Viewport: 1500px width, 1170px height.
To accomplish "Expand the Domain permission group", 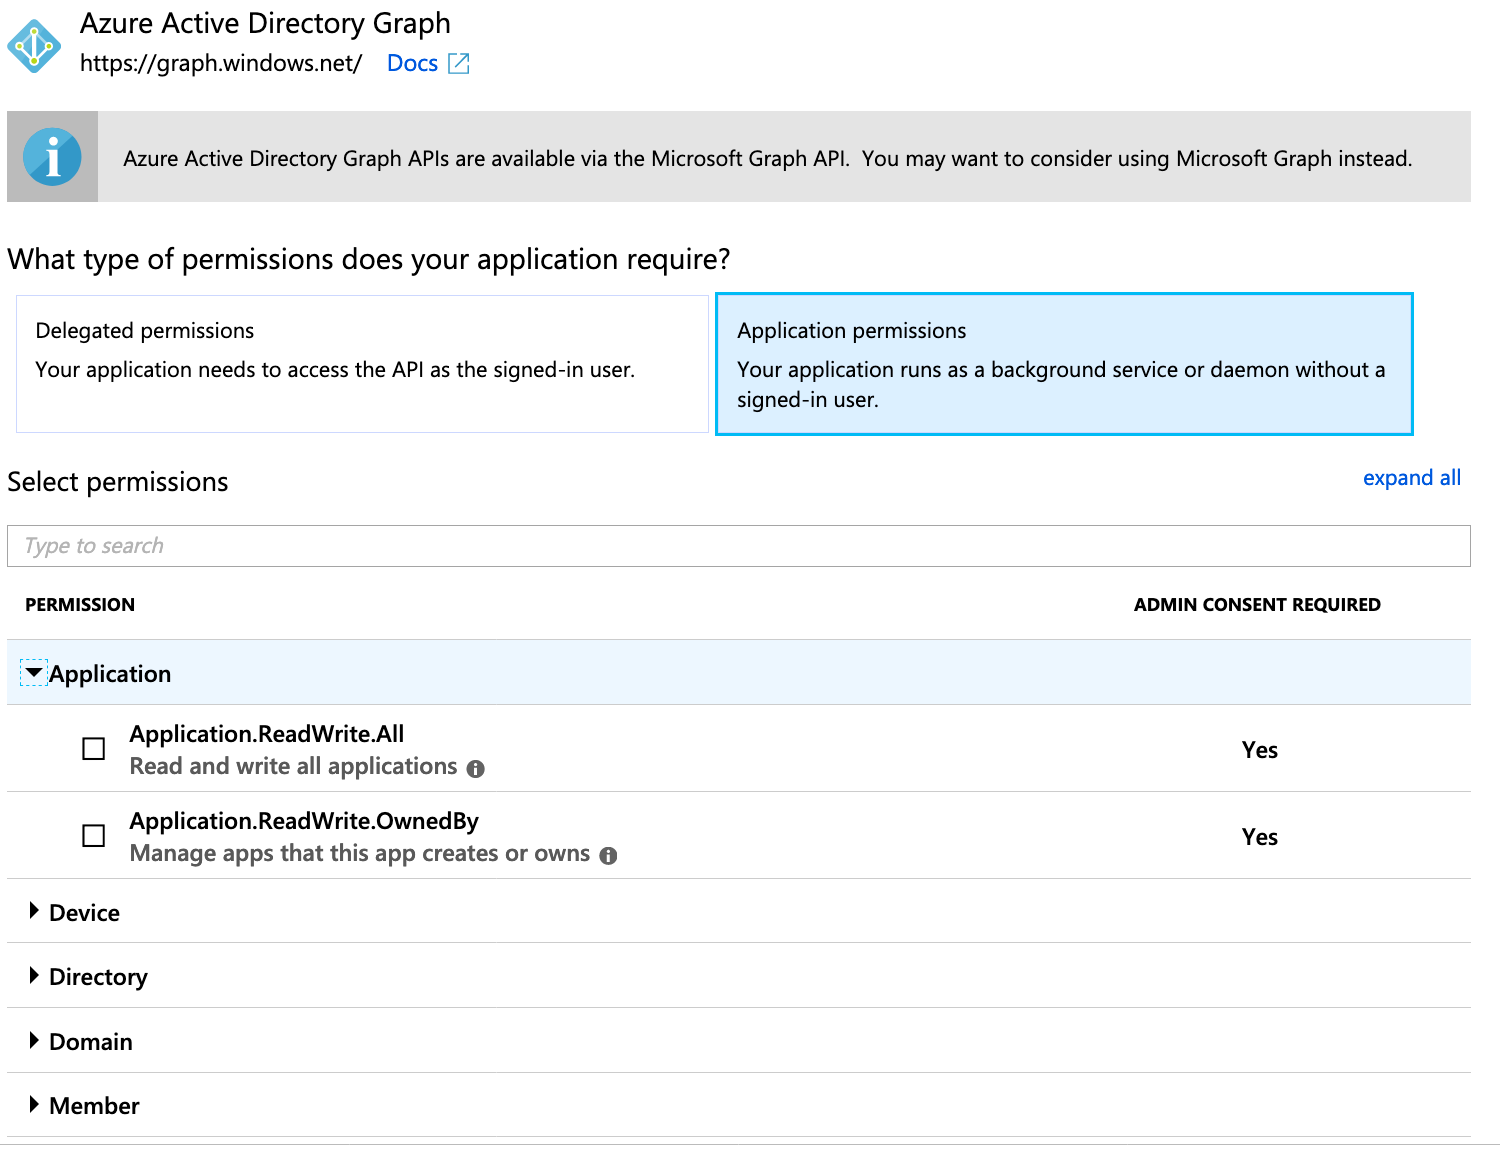I will [x=34, y=1041].
